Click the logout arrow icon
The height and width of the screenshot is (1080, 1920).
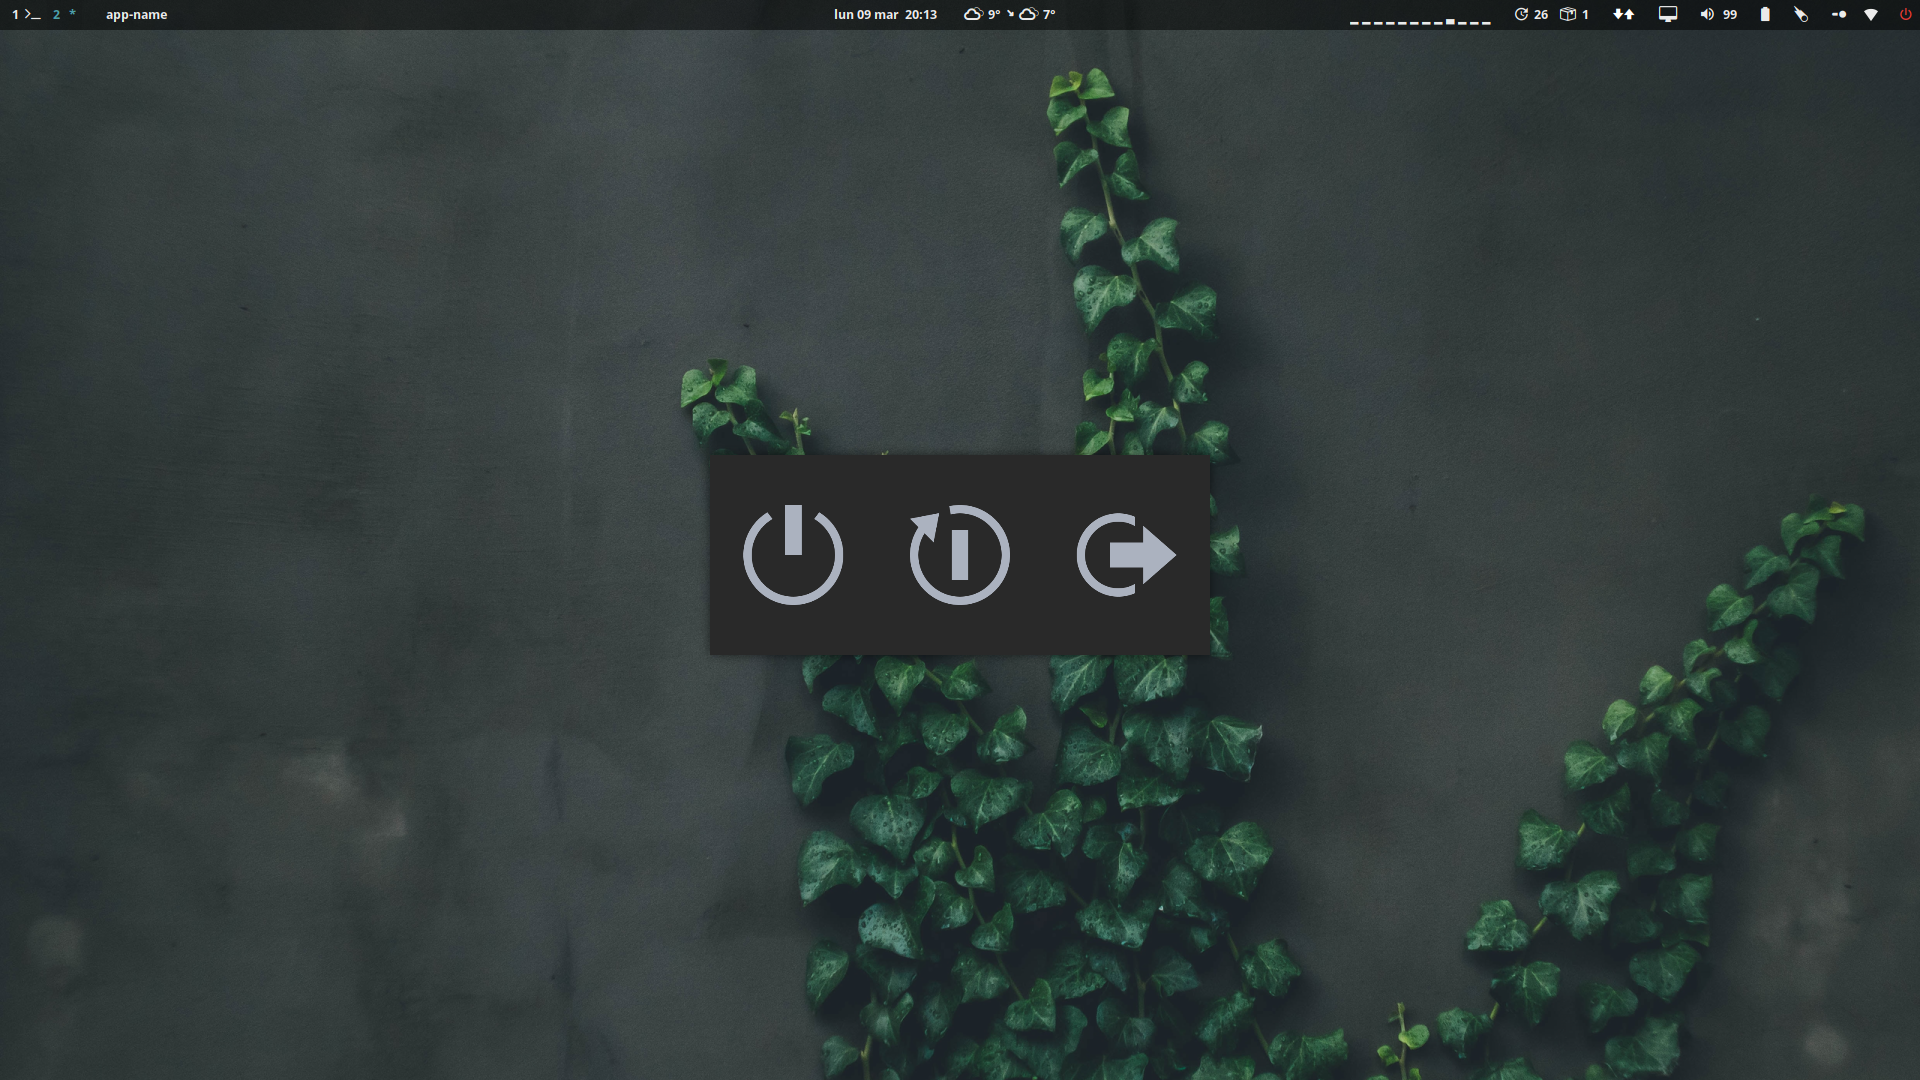(x=1125, y=555)
